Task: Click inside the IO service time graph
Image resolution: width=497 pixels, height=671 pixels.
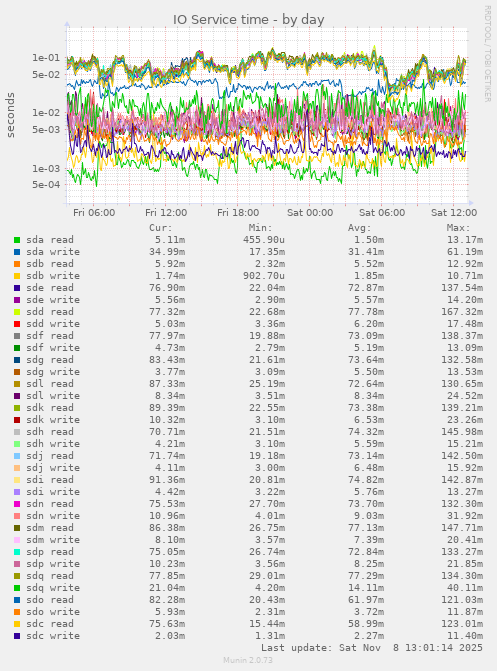Action: [267, 116]
